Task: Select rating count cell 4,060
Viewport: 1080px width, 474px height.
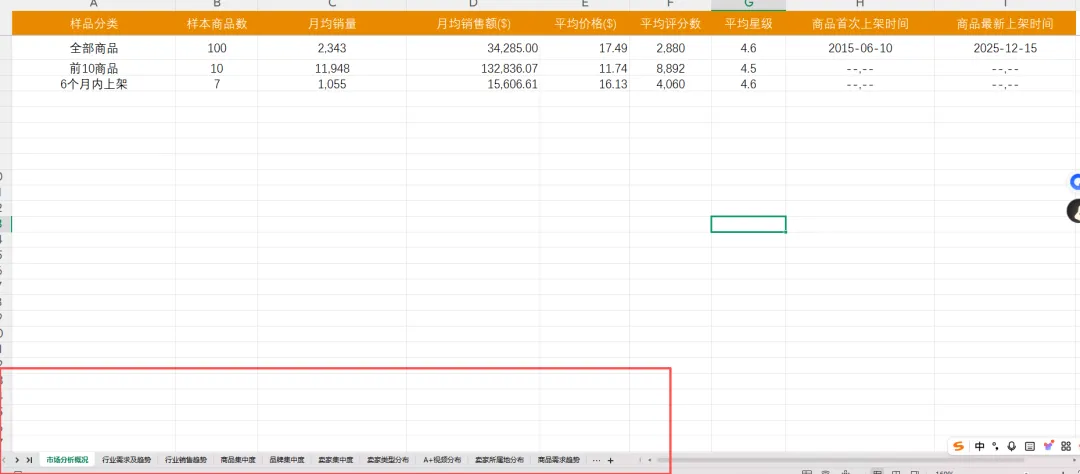Action: pyautogui.click(x=670, y=84)
